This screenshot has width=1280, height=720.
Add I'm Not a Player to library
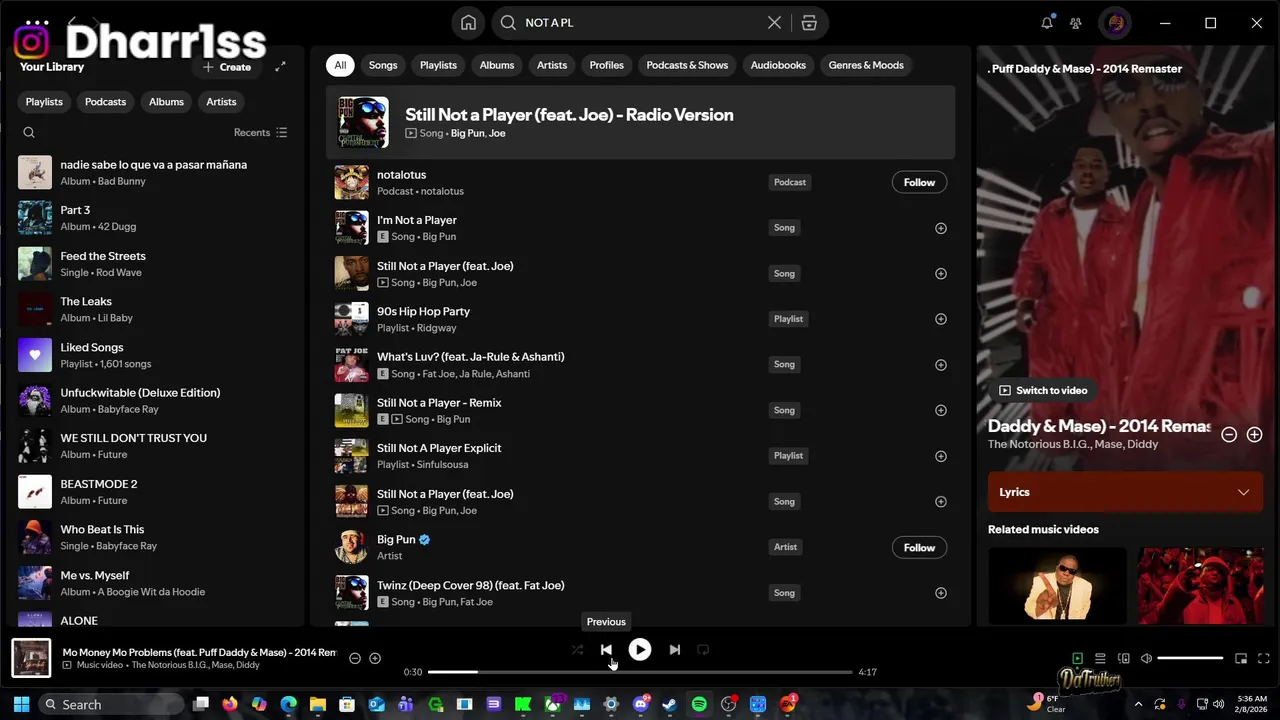pyautogui.click(x=940, y=228)
